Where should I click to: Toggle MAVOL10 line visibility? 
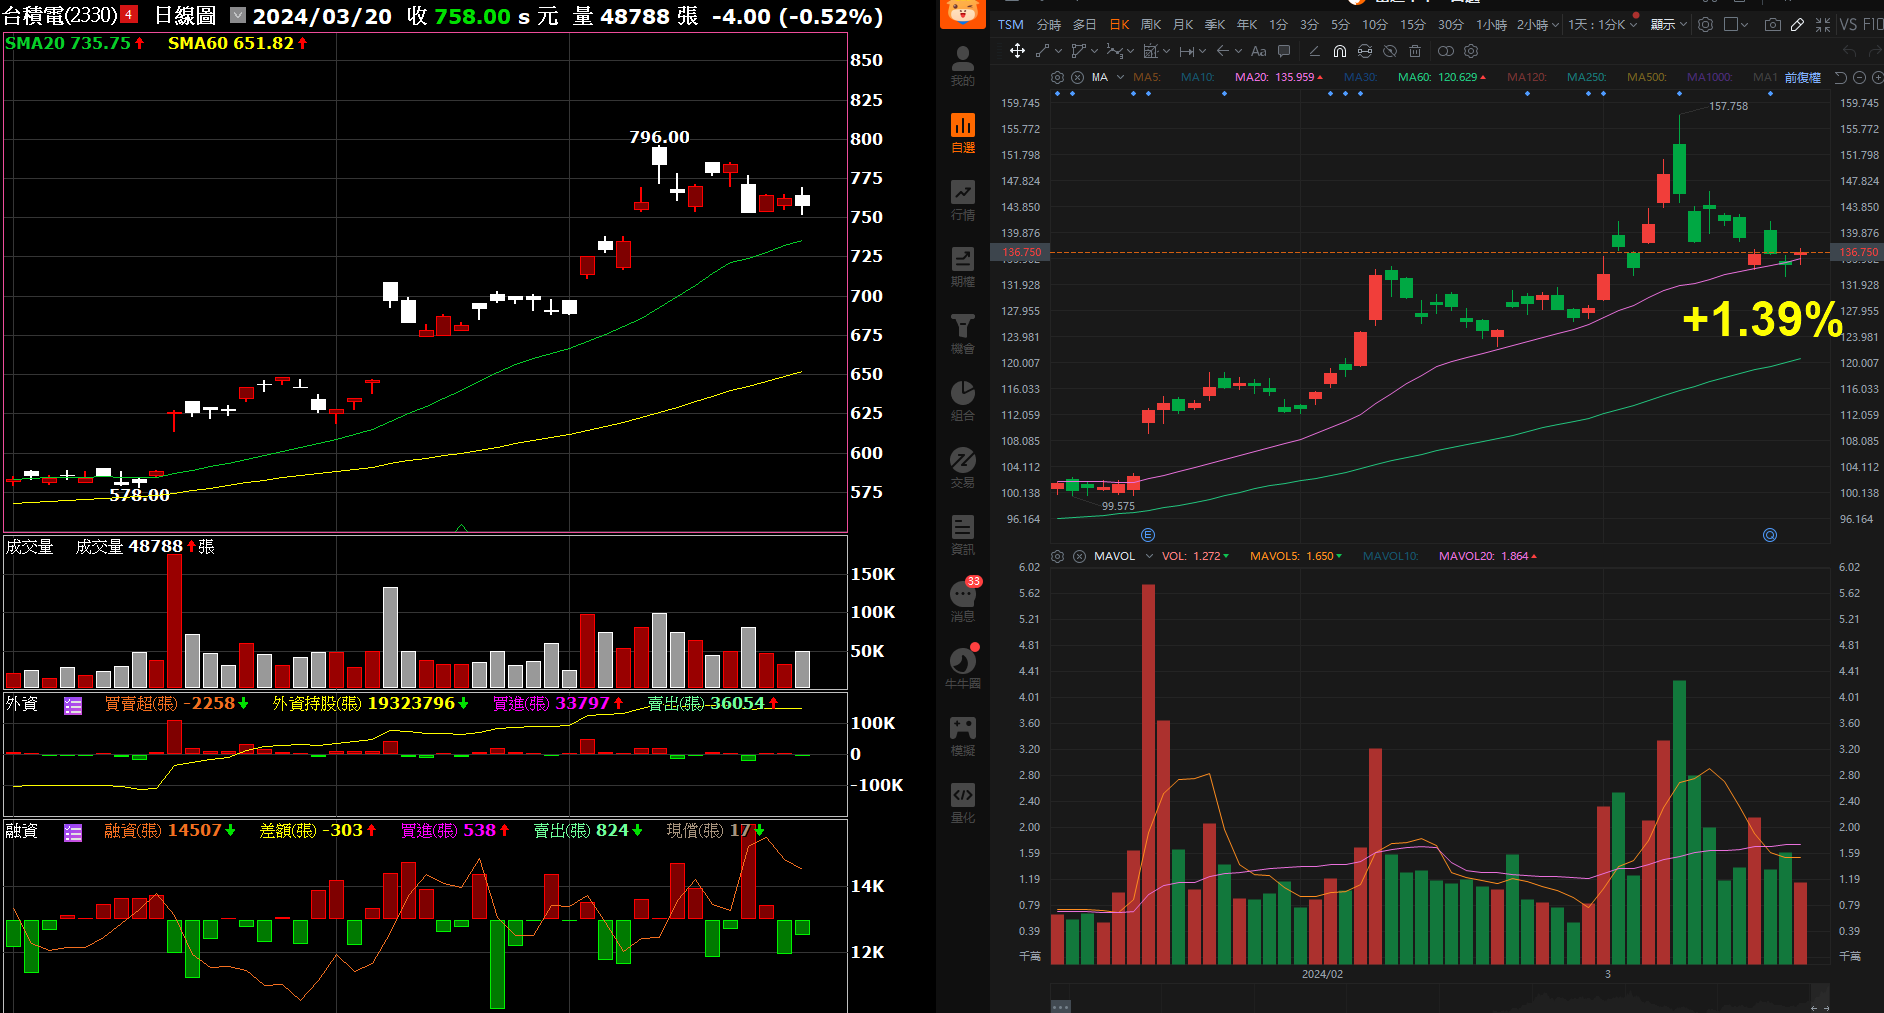1390,556
